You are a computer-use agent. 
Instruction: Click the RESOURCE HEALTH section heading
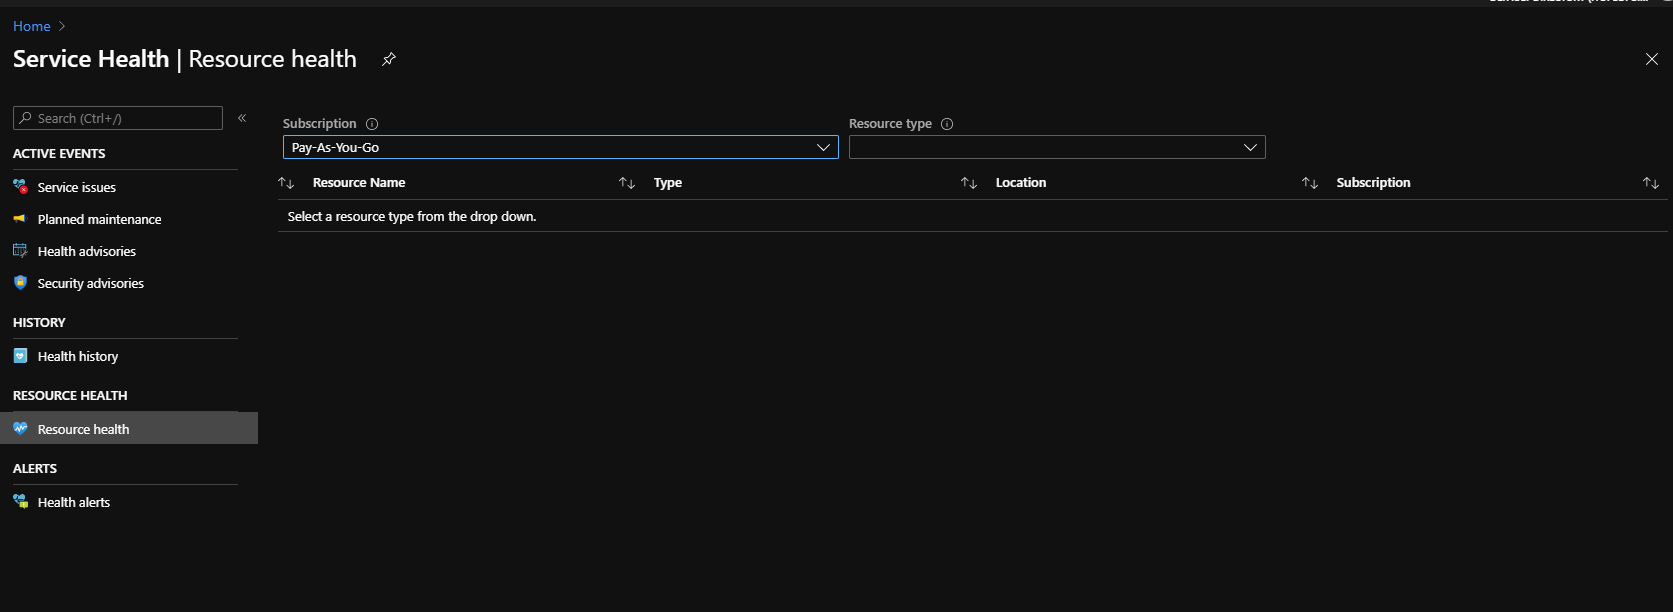point(70,395)
